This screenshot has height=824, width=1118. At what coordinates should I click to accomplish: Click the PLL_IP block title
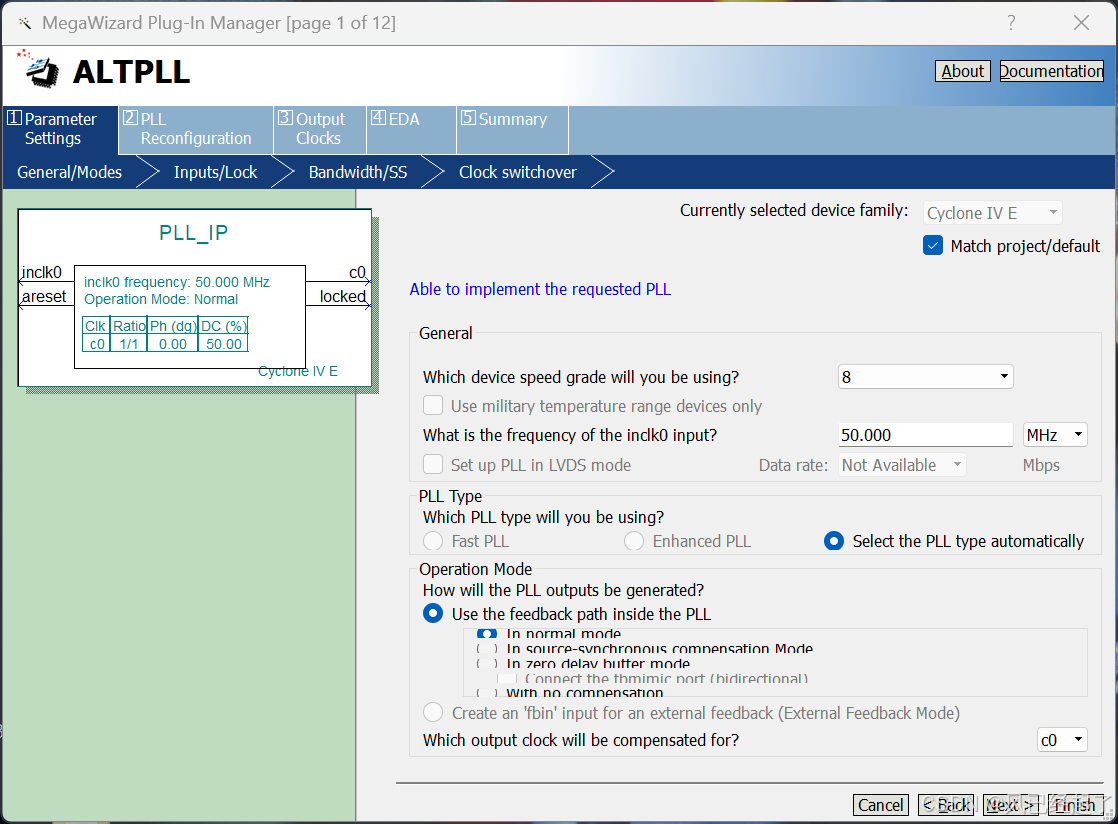(193, 233)
